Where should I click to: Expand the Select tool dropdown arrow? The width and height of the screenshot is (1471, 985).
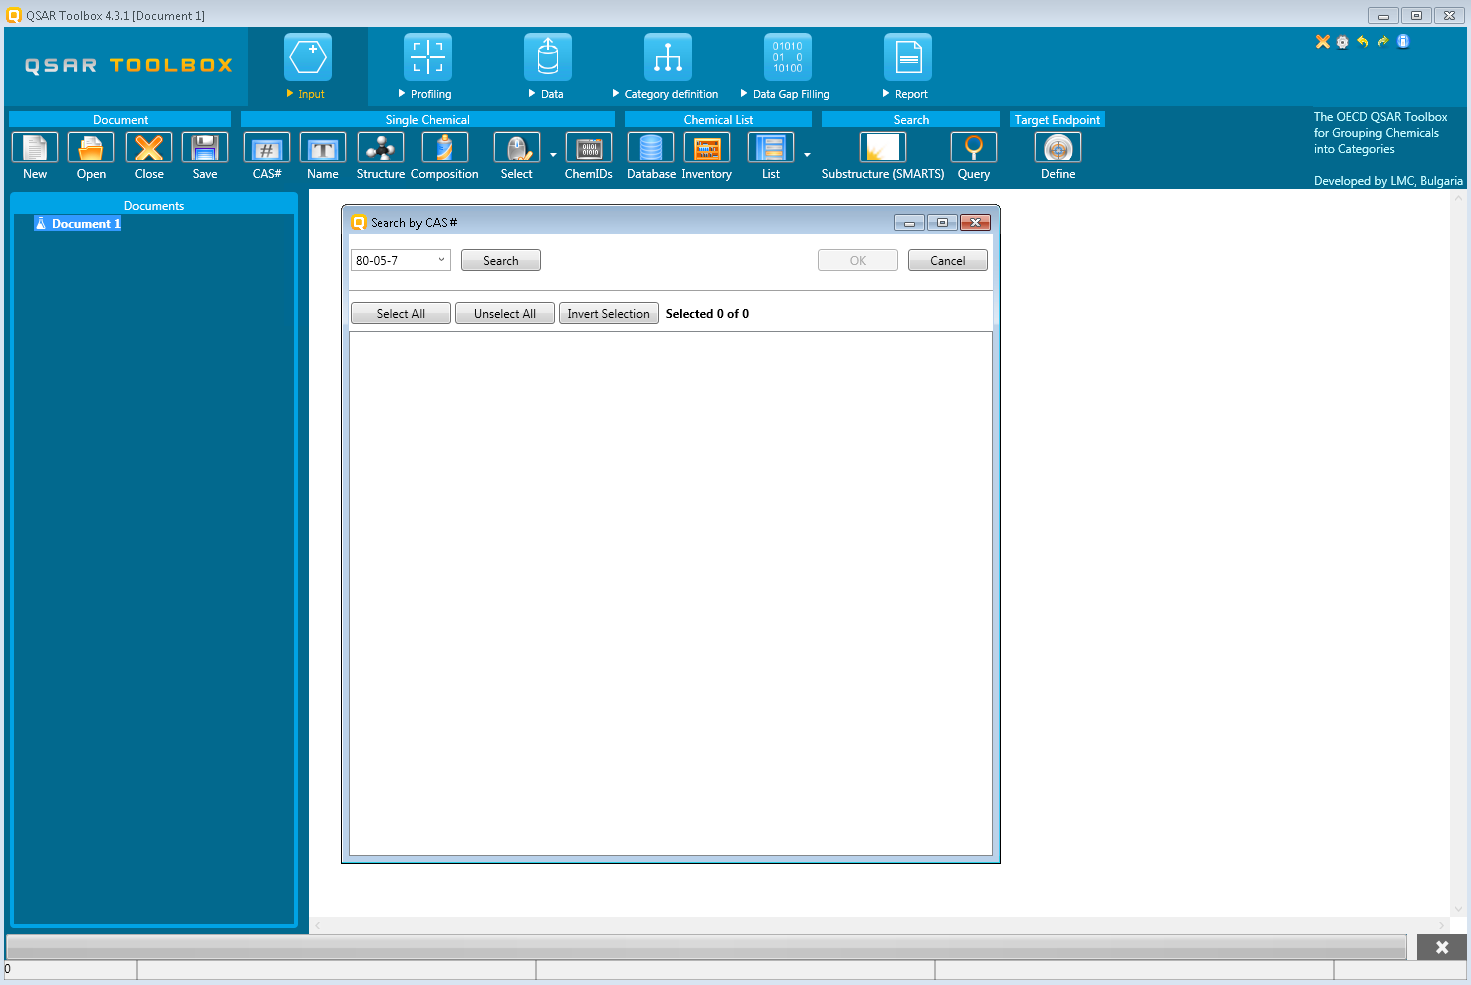553,155
